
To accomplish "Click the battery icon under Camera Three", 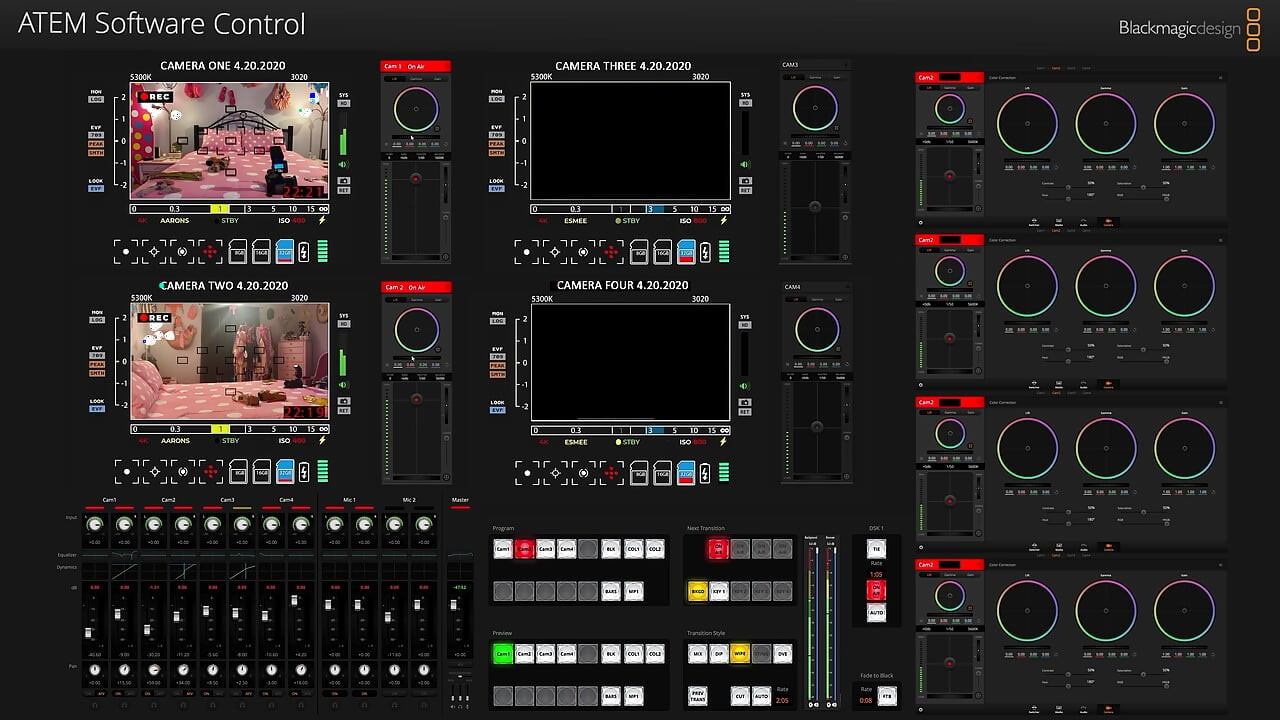I will [x=705, y=251].
